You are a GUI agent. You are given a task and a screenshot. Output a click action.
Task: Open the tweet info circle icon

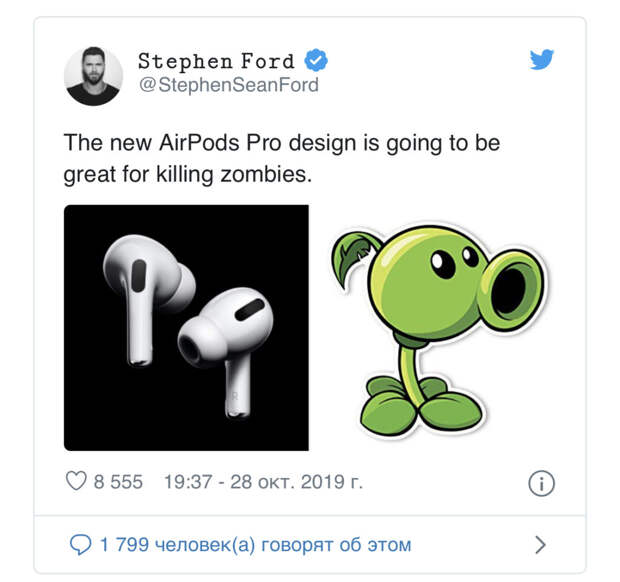tap(541, 483)
